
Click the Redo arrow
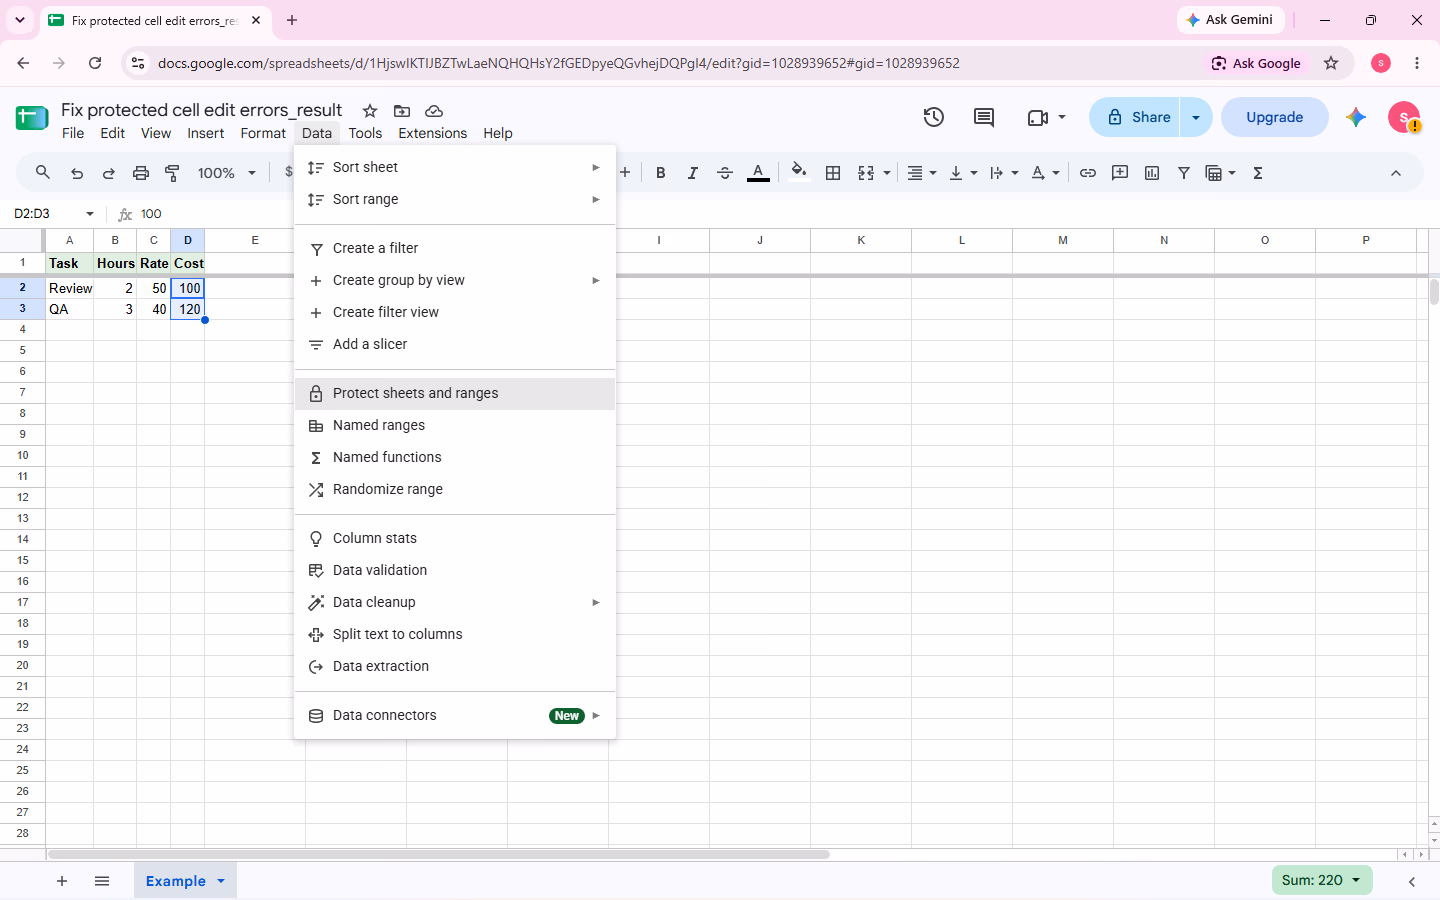click(x=109, y=173)
